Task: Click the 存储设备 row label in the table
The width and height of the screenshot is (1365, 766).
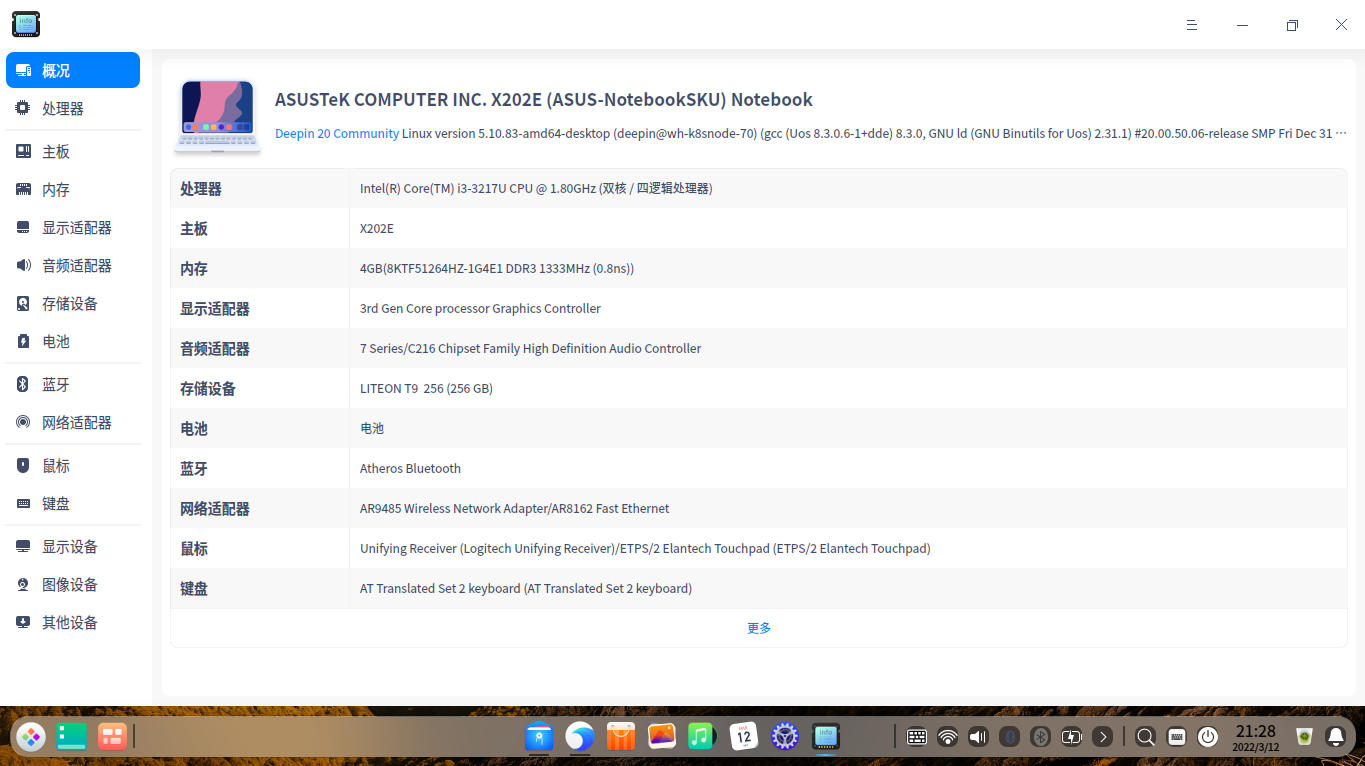Action: point(208,389)
